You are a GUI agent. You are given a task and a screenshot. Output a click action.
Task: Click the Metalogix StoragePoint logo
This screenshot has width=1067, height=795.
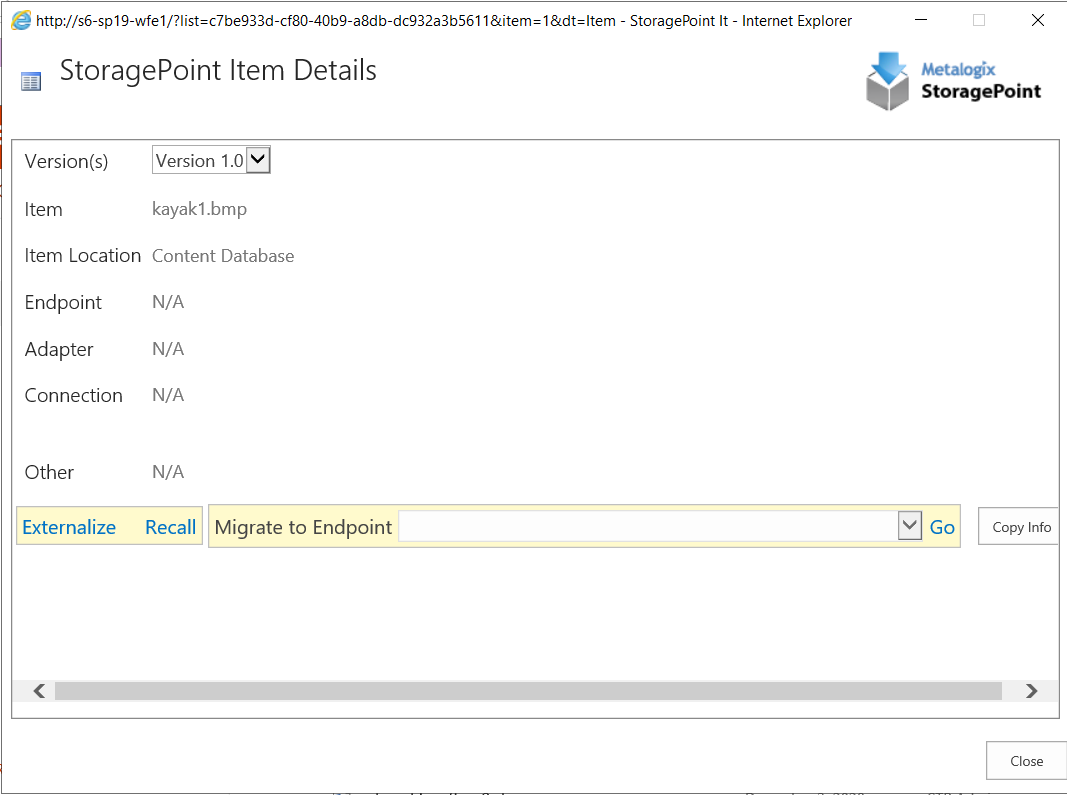coord(953,81)
